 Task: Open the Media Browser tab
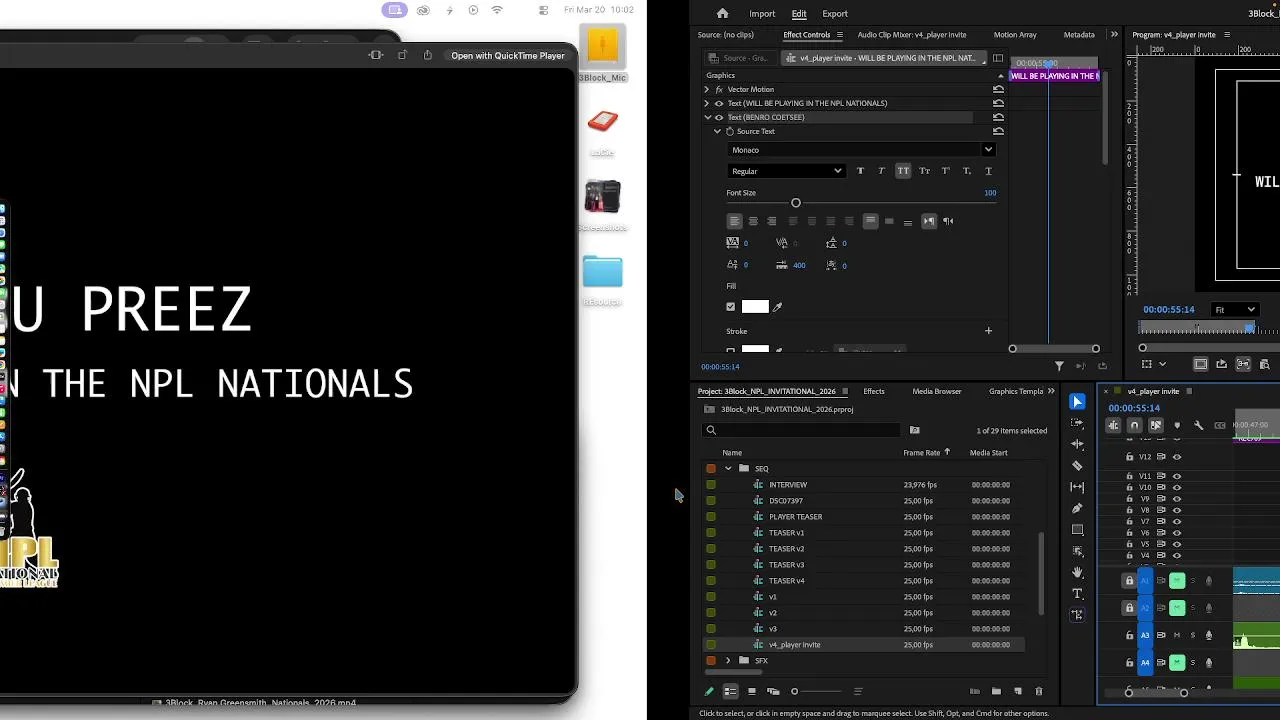tap(937, 391)
